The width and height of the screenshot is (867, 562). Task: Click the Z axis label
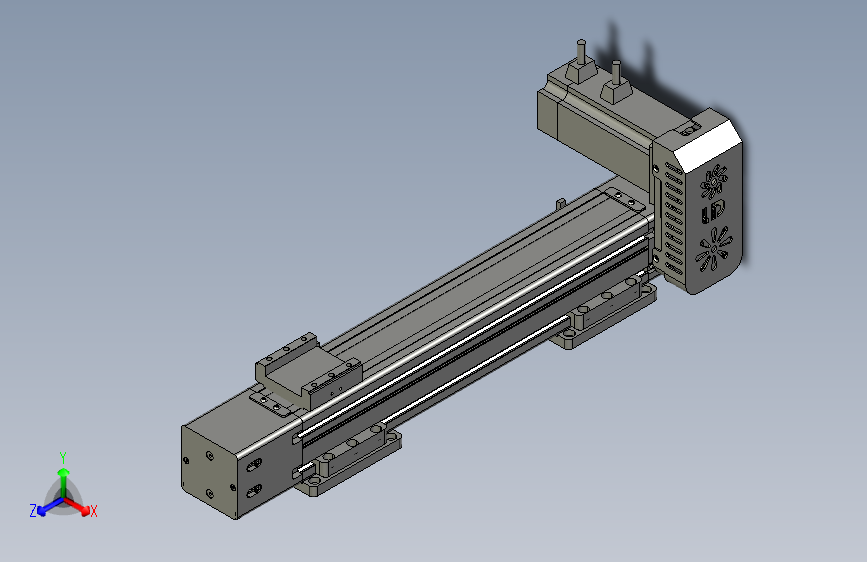pyautogui.click(x=33, y=511)
